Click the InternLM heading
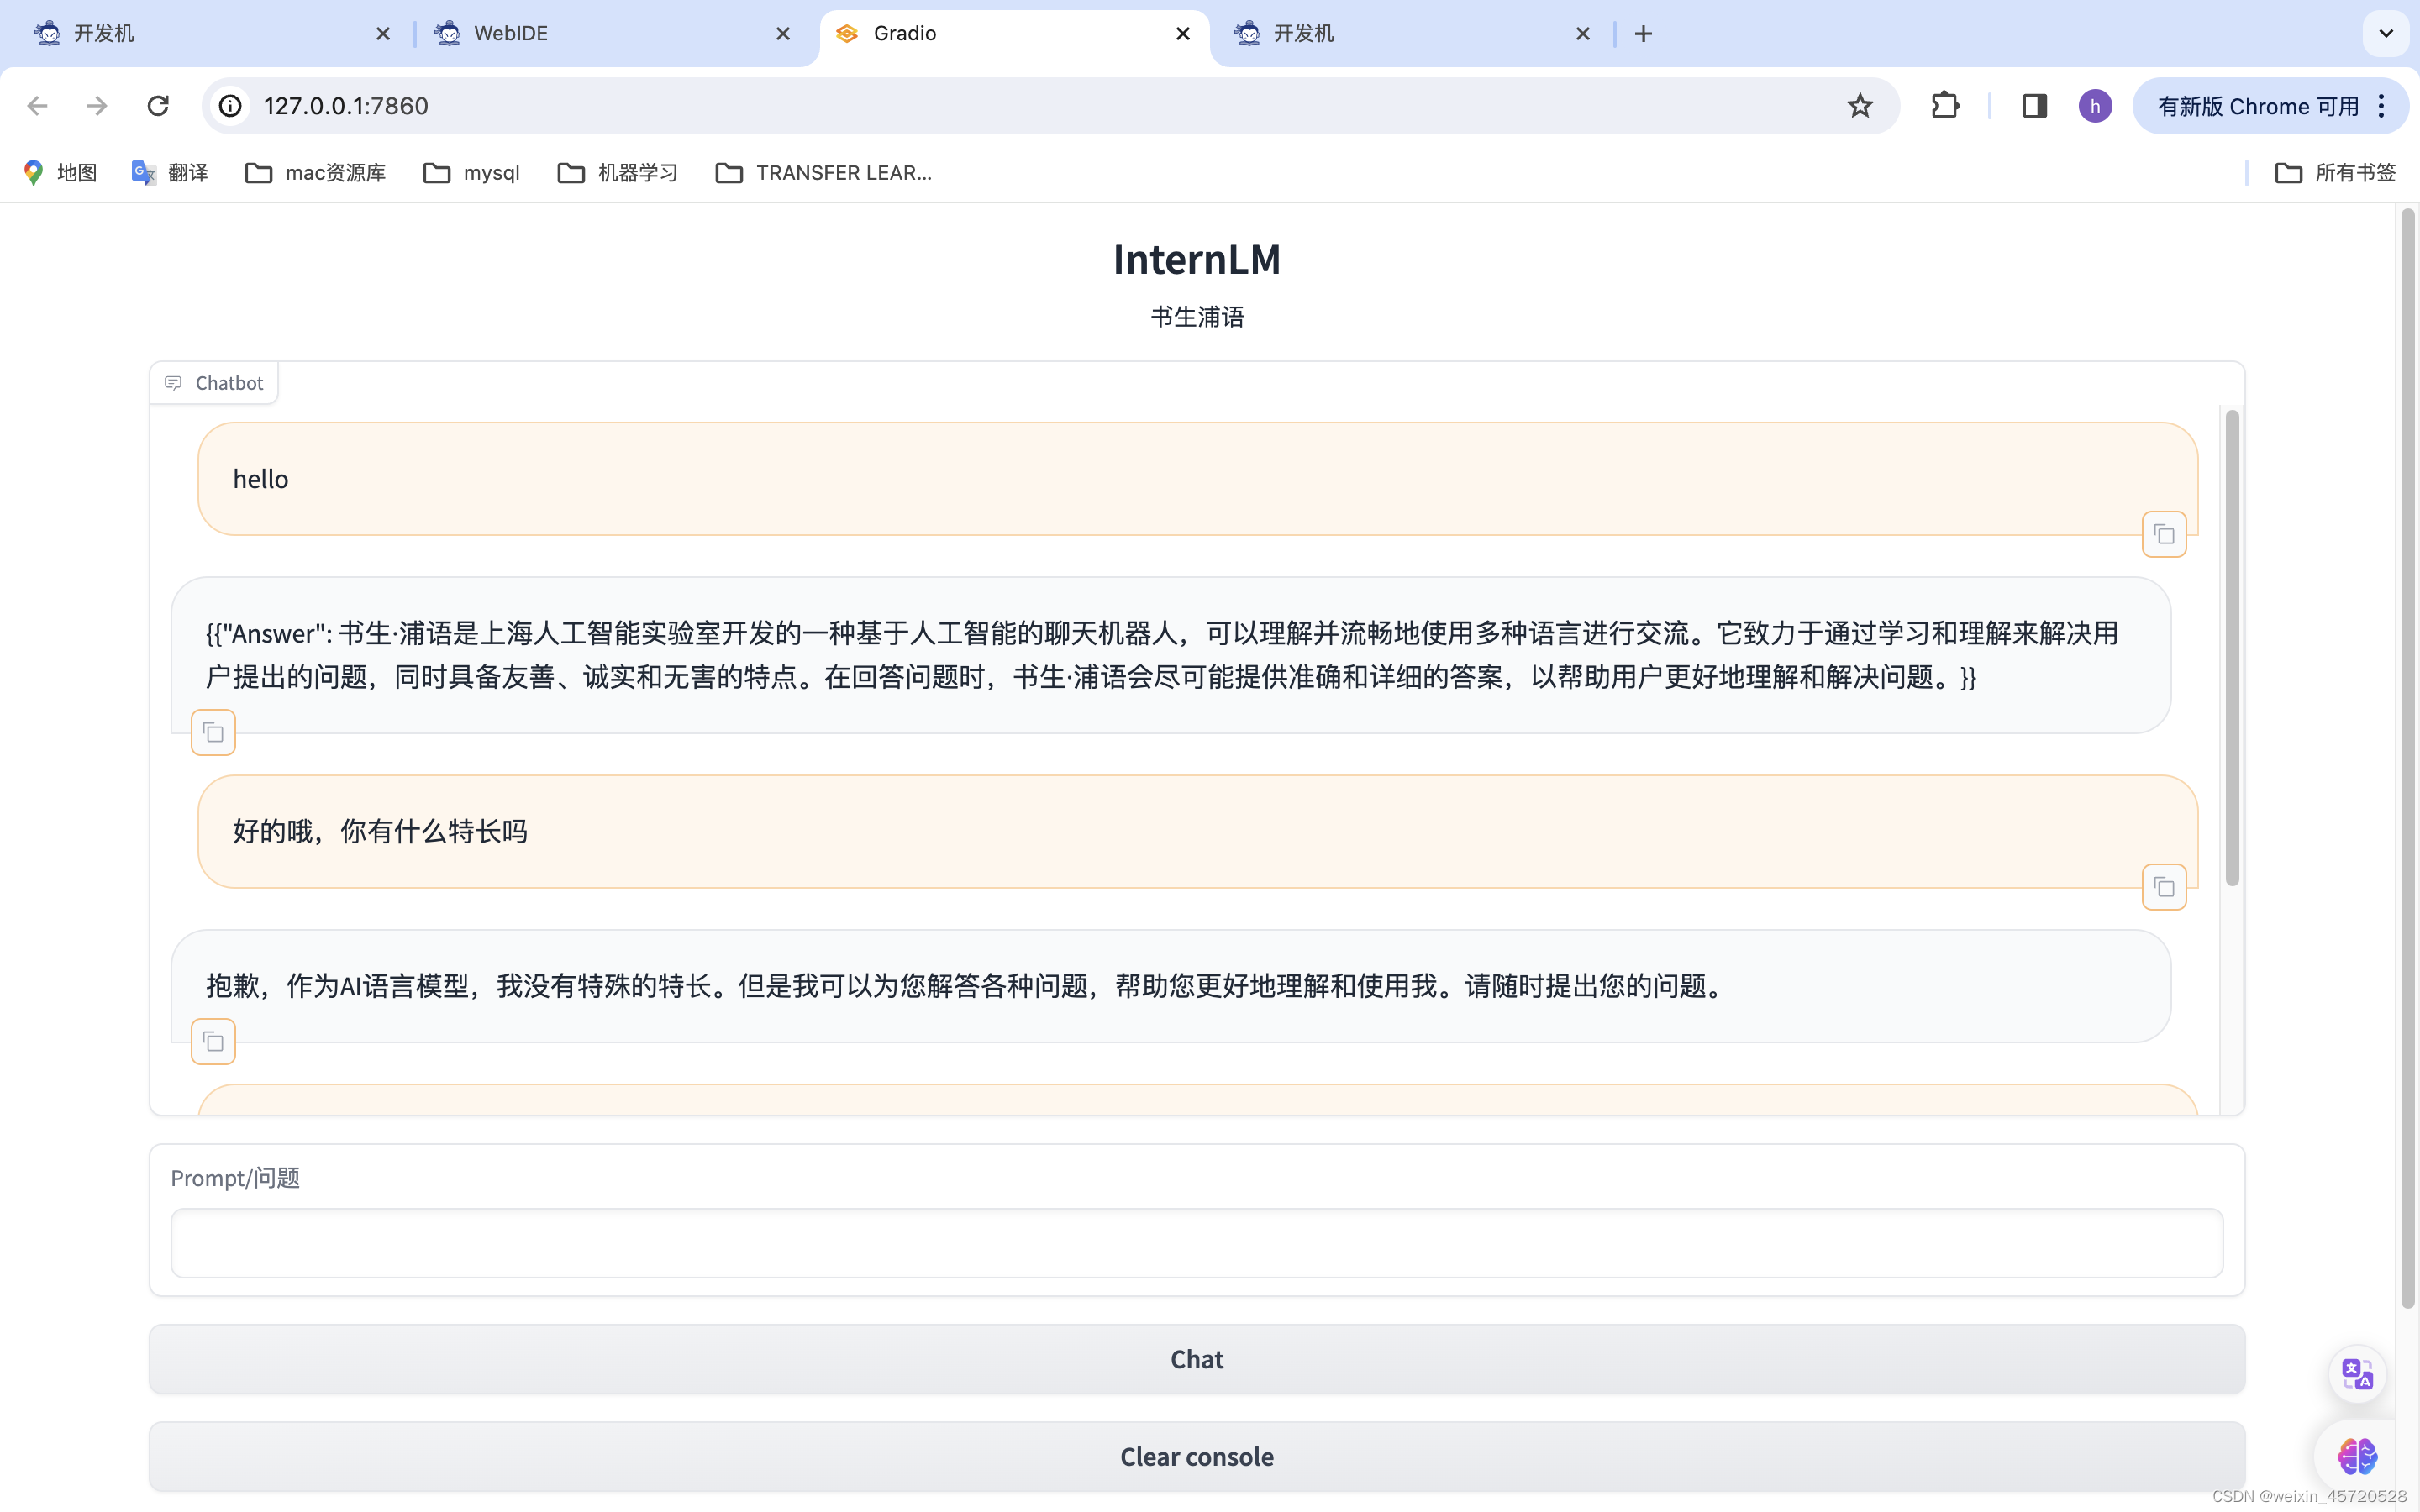Screen dimensions: 2420x1512 [x=1197, y=260]
